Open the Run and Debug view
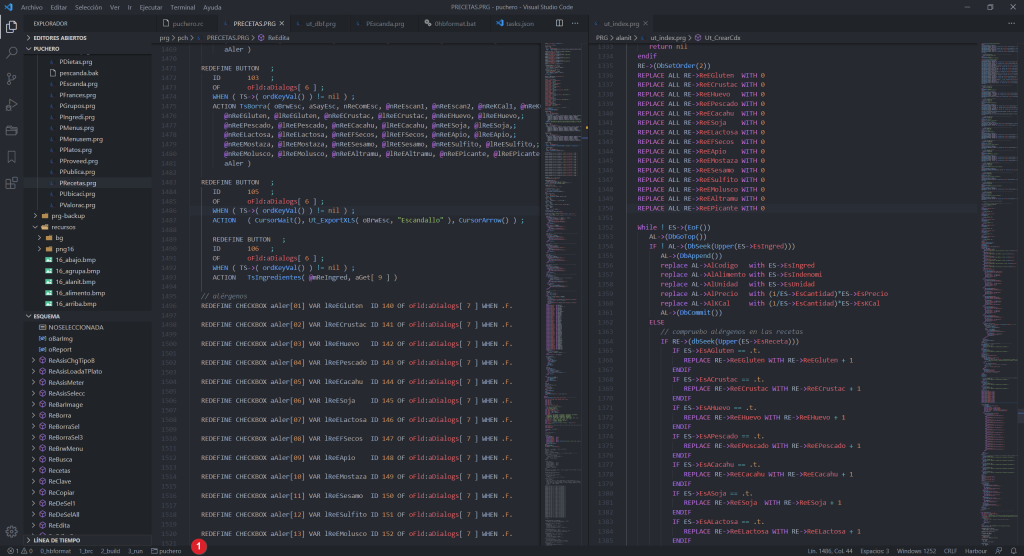This screenshot has height=556, width=1024. [x=12, y=104]
